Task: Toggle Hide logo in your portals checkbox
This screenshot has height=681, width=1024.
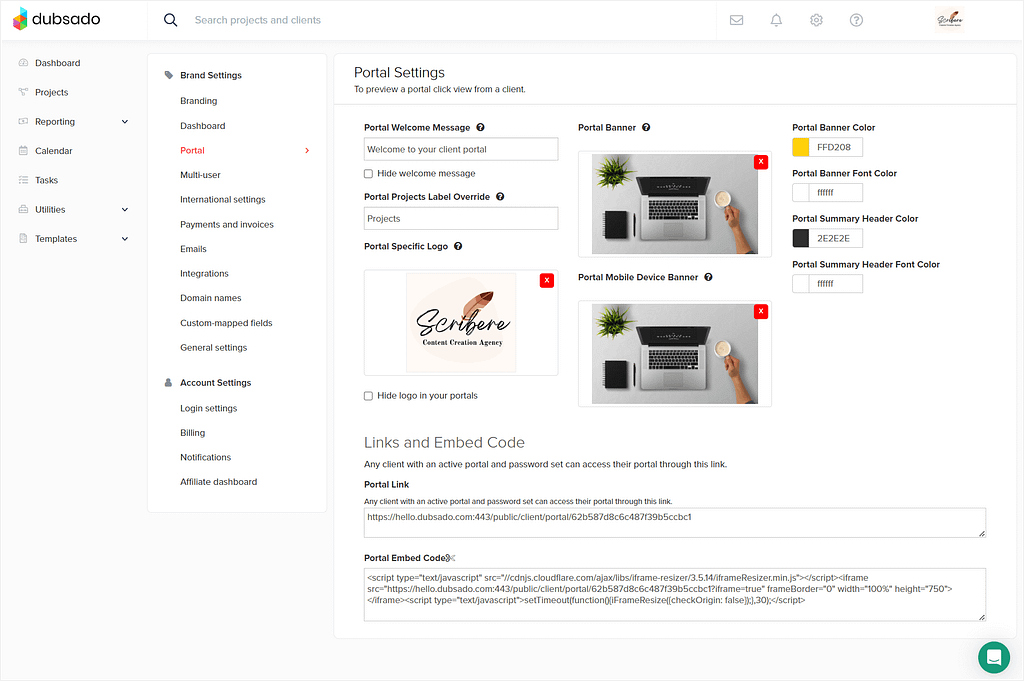Action: [368, 396]
